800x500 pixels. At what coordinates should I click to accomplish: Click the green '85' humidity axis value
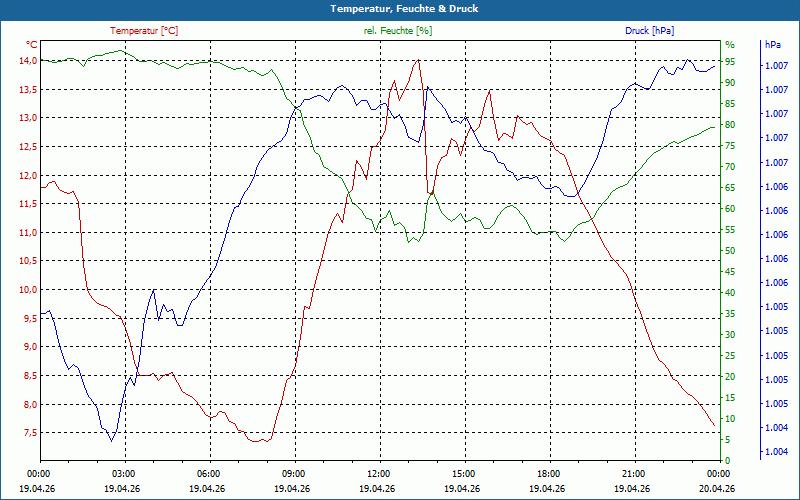(730, 104)
